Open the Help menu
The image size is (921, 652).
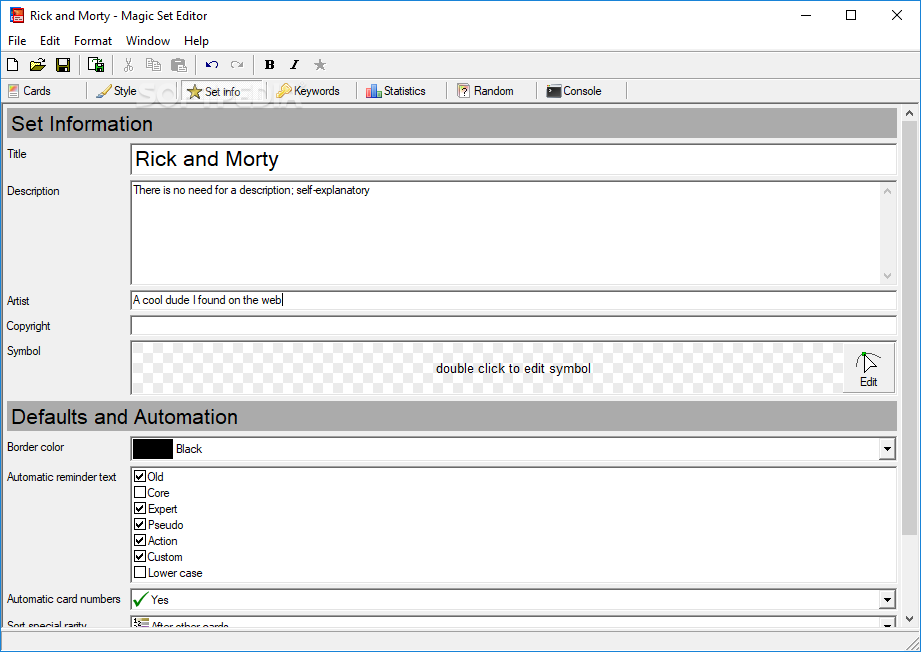click(x=196, y=41)
